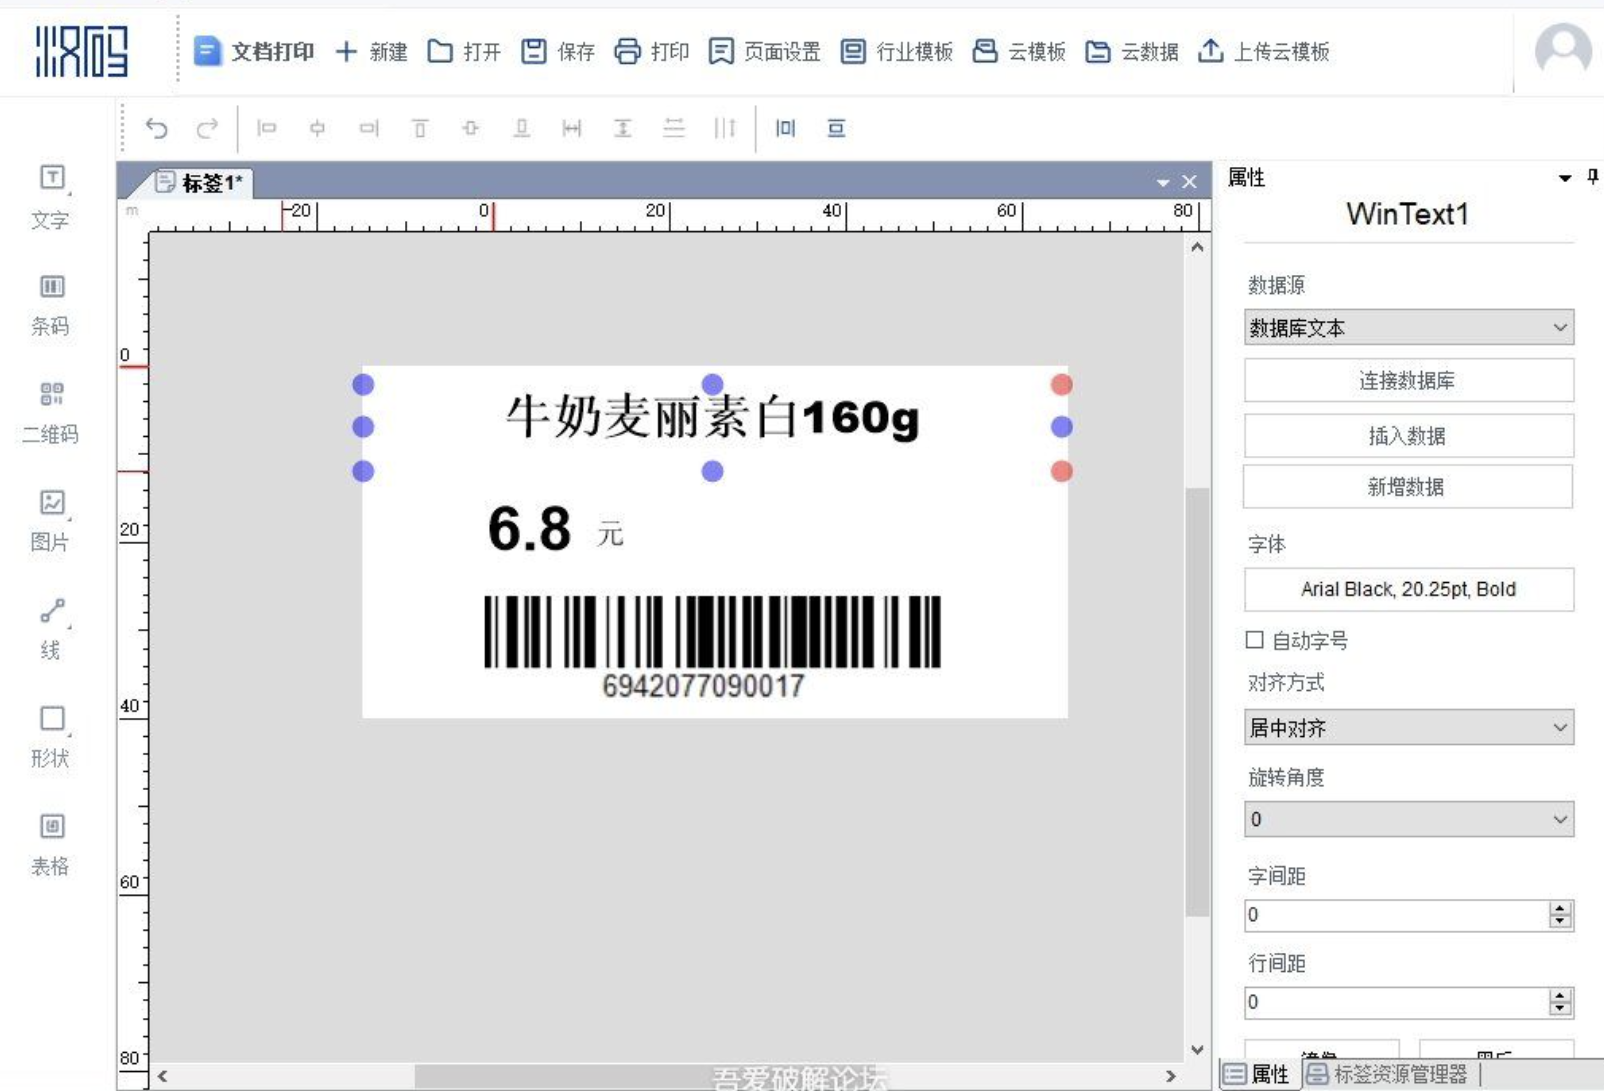
Task: Open the 旋转角度 rotation dropdown
Action: click(x=1408, y=820)
